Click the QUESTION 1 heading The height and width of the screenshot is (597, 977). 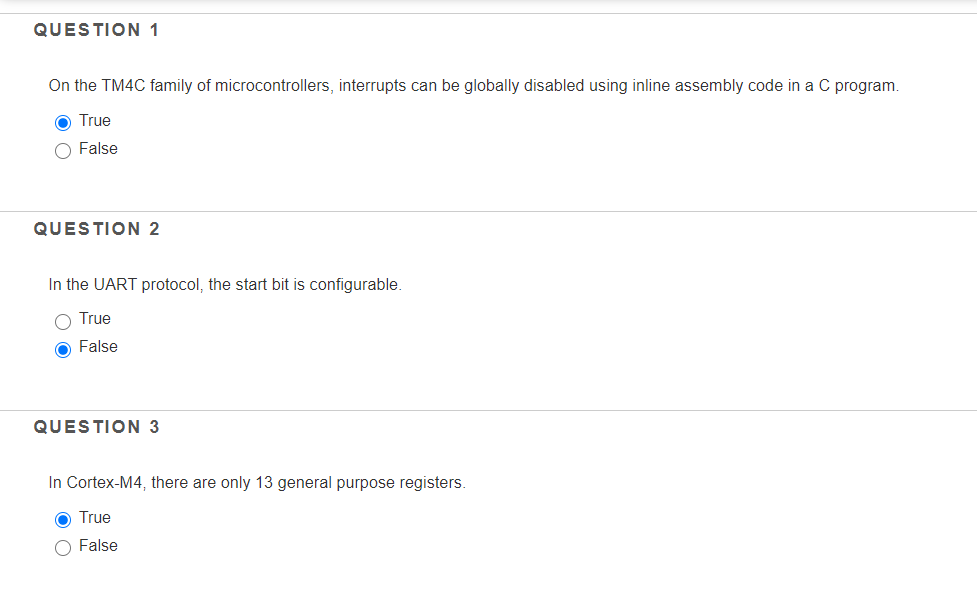coord(97,30)
